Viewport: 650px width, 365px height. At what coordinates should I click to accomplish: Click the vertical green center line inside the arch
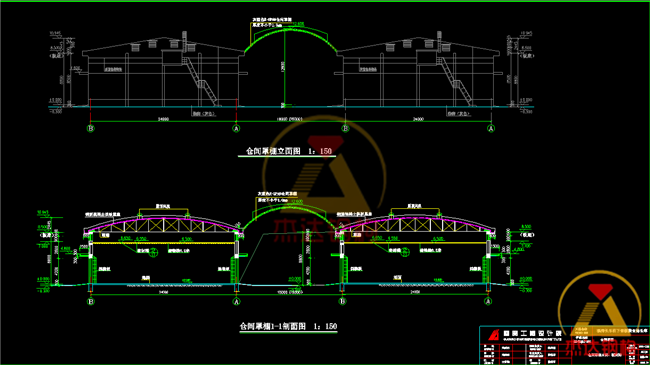[x=284, y=68]
